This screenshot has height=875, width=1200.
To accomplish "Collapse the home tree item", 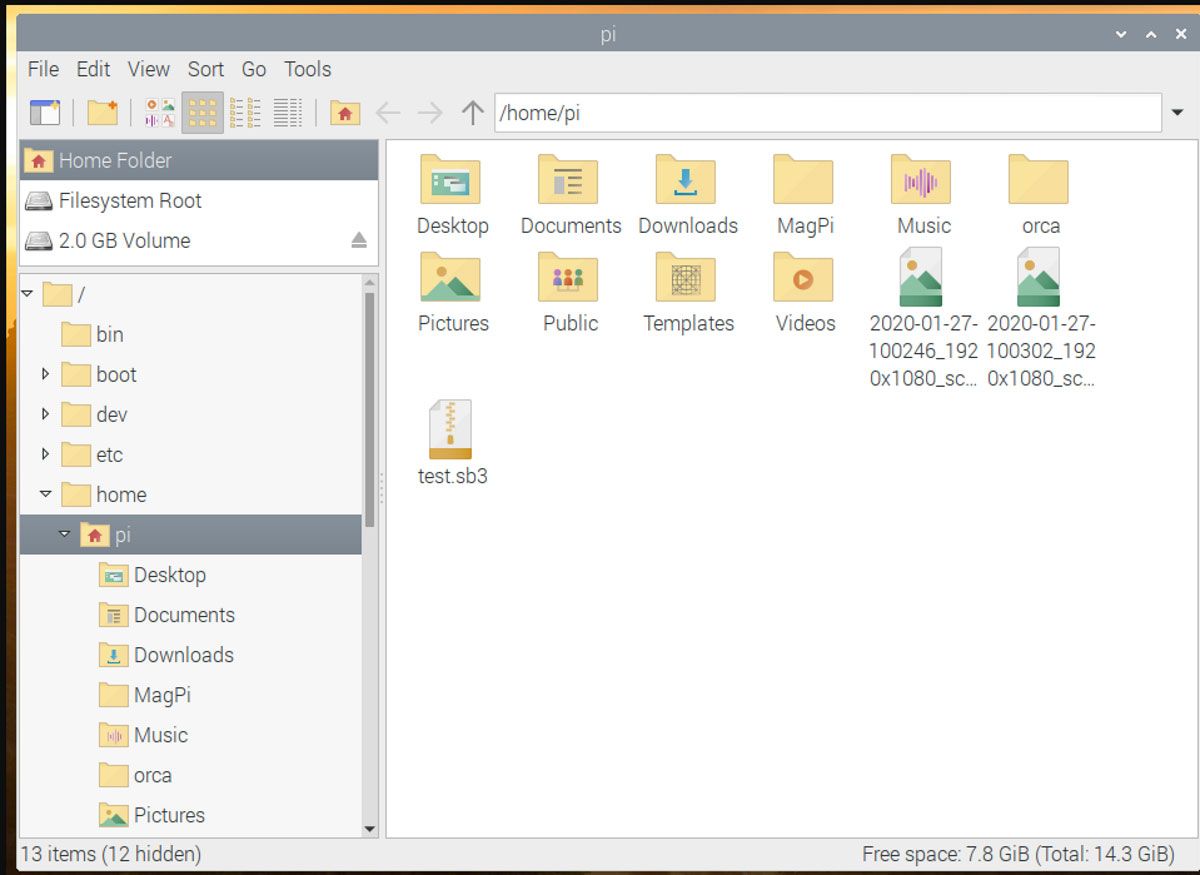I will [x=45, y=494].
